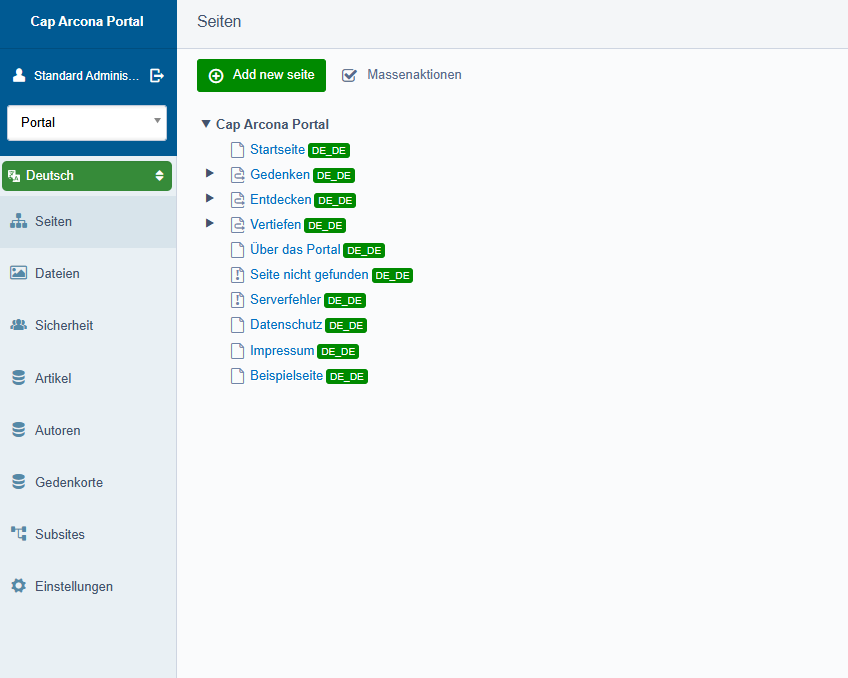Image resolution: width=848 pixels, height=678 pixels.
Task: Select the Startseite tree item
Action: tap(277, 150)
